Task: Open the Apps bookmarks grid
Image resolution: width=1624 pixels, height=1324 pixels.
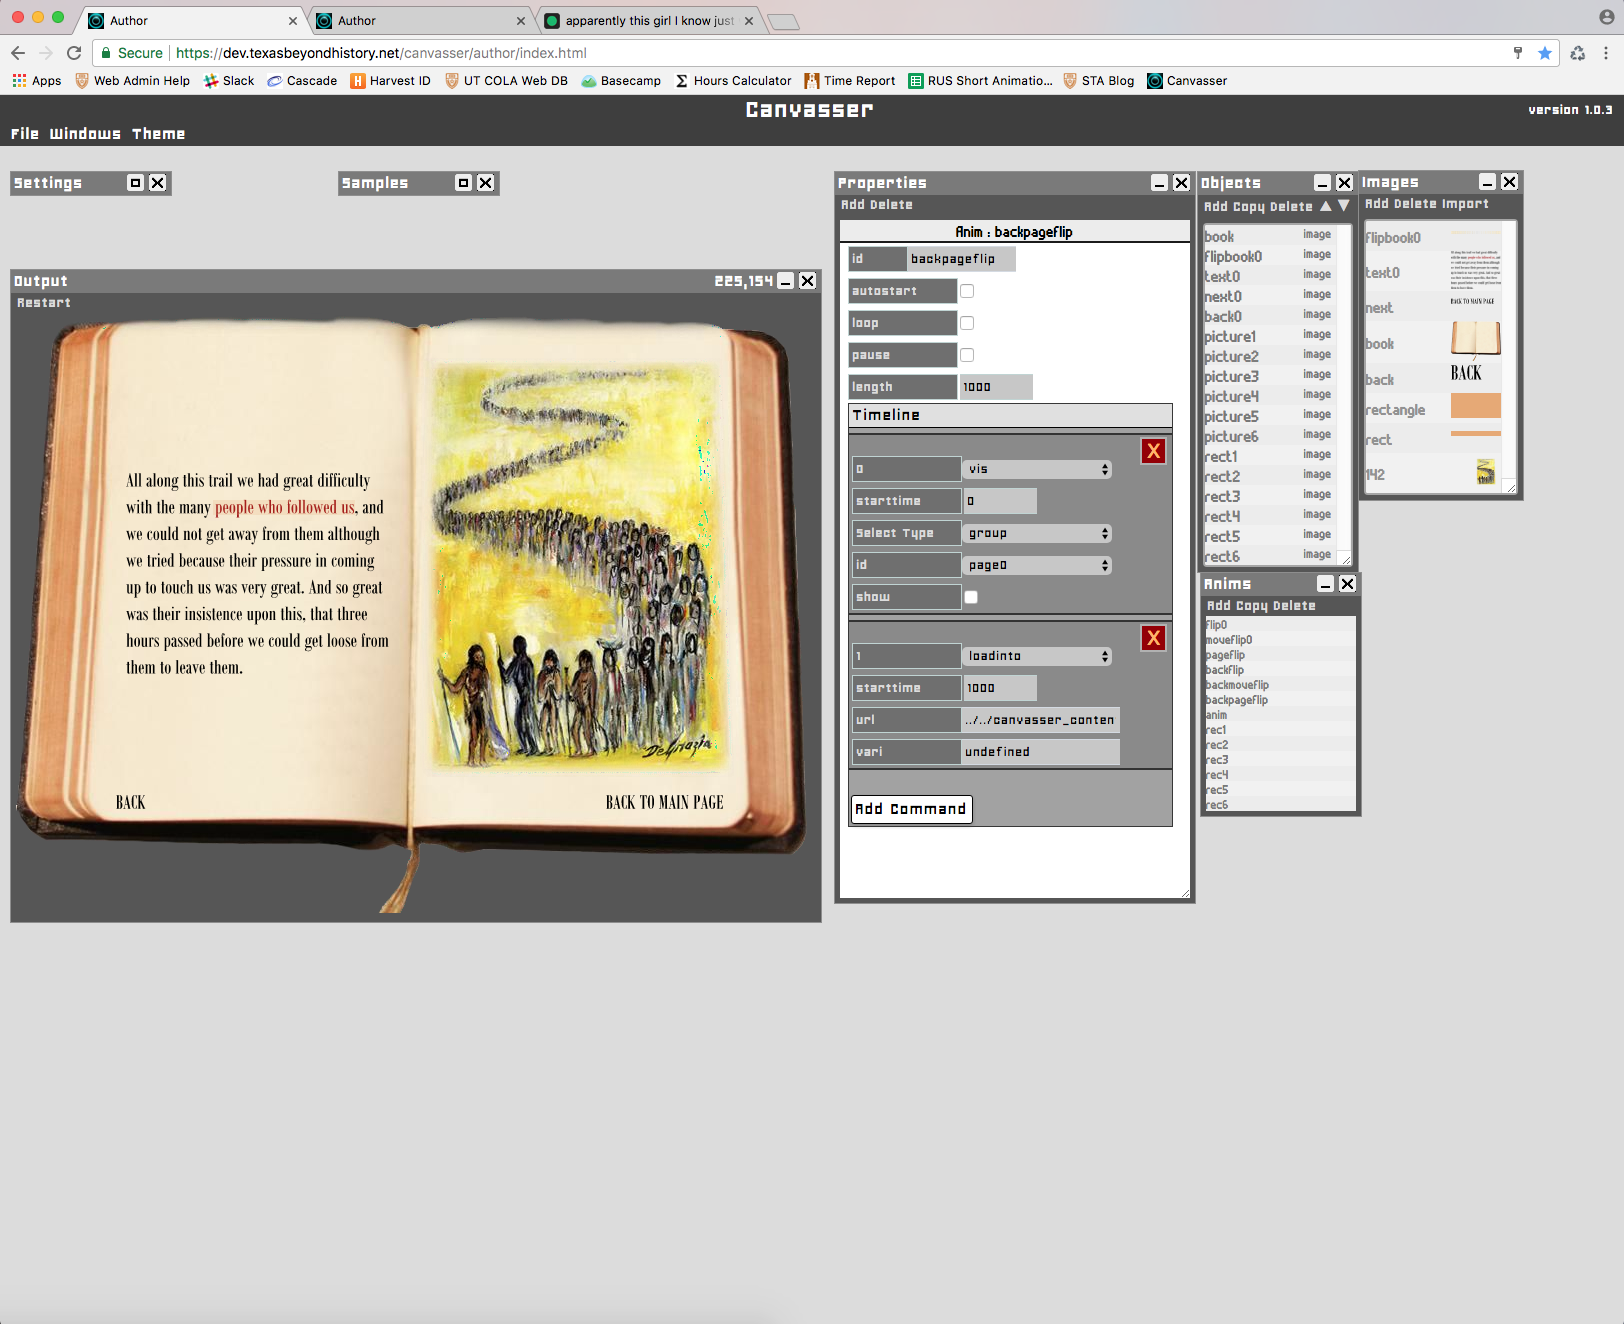Action: pyautogui.click(x=37, y=81)
